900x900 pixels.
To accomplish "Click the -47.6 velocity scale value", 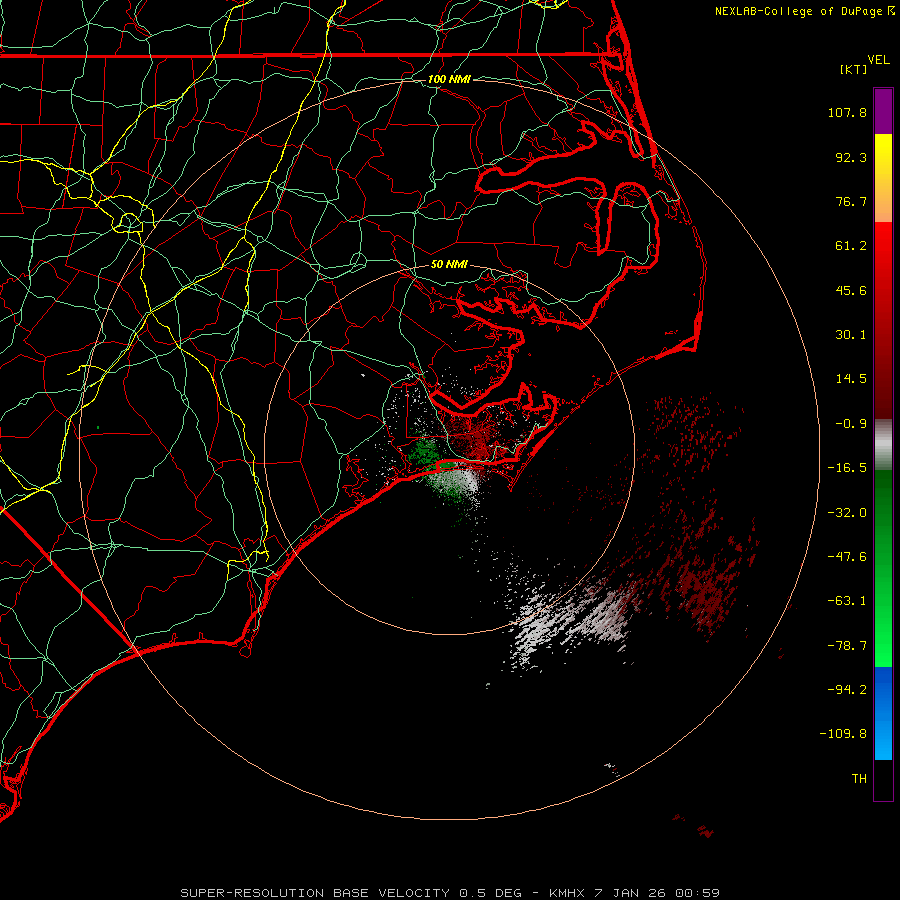I will [847, 557].
